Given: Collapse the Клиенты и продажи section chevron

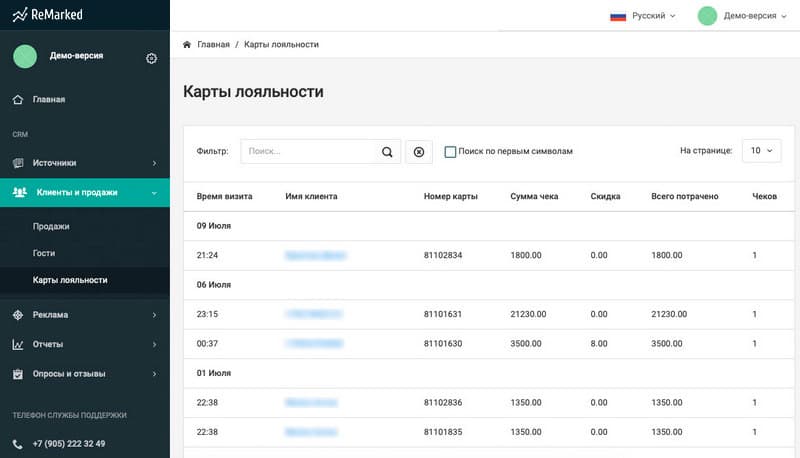Looking at the screenshot, I should pos(154,193).
